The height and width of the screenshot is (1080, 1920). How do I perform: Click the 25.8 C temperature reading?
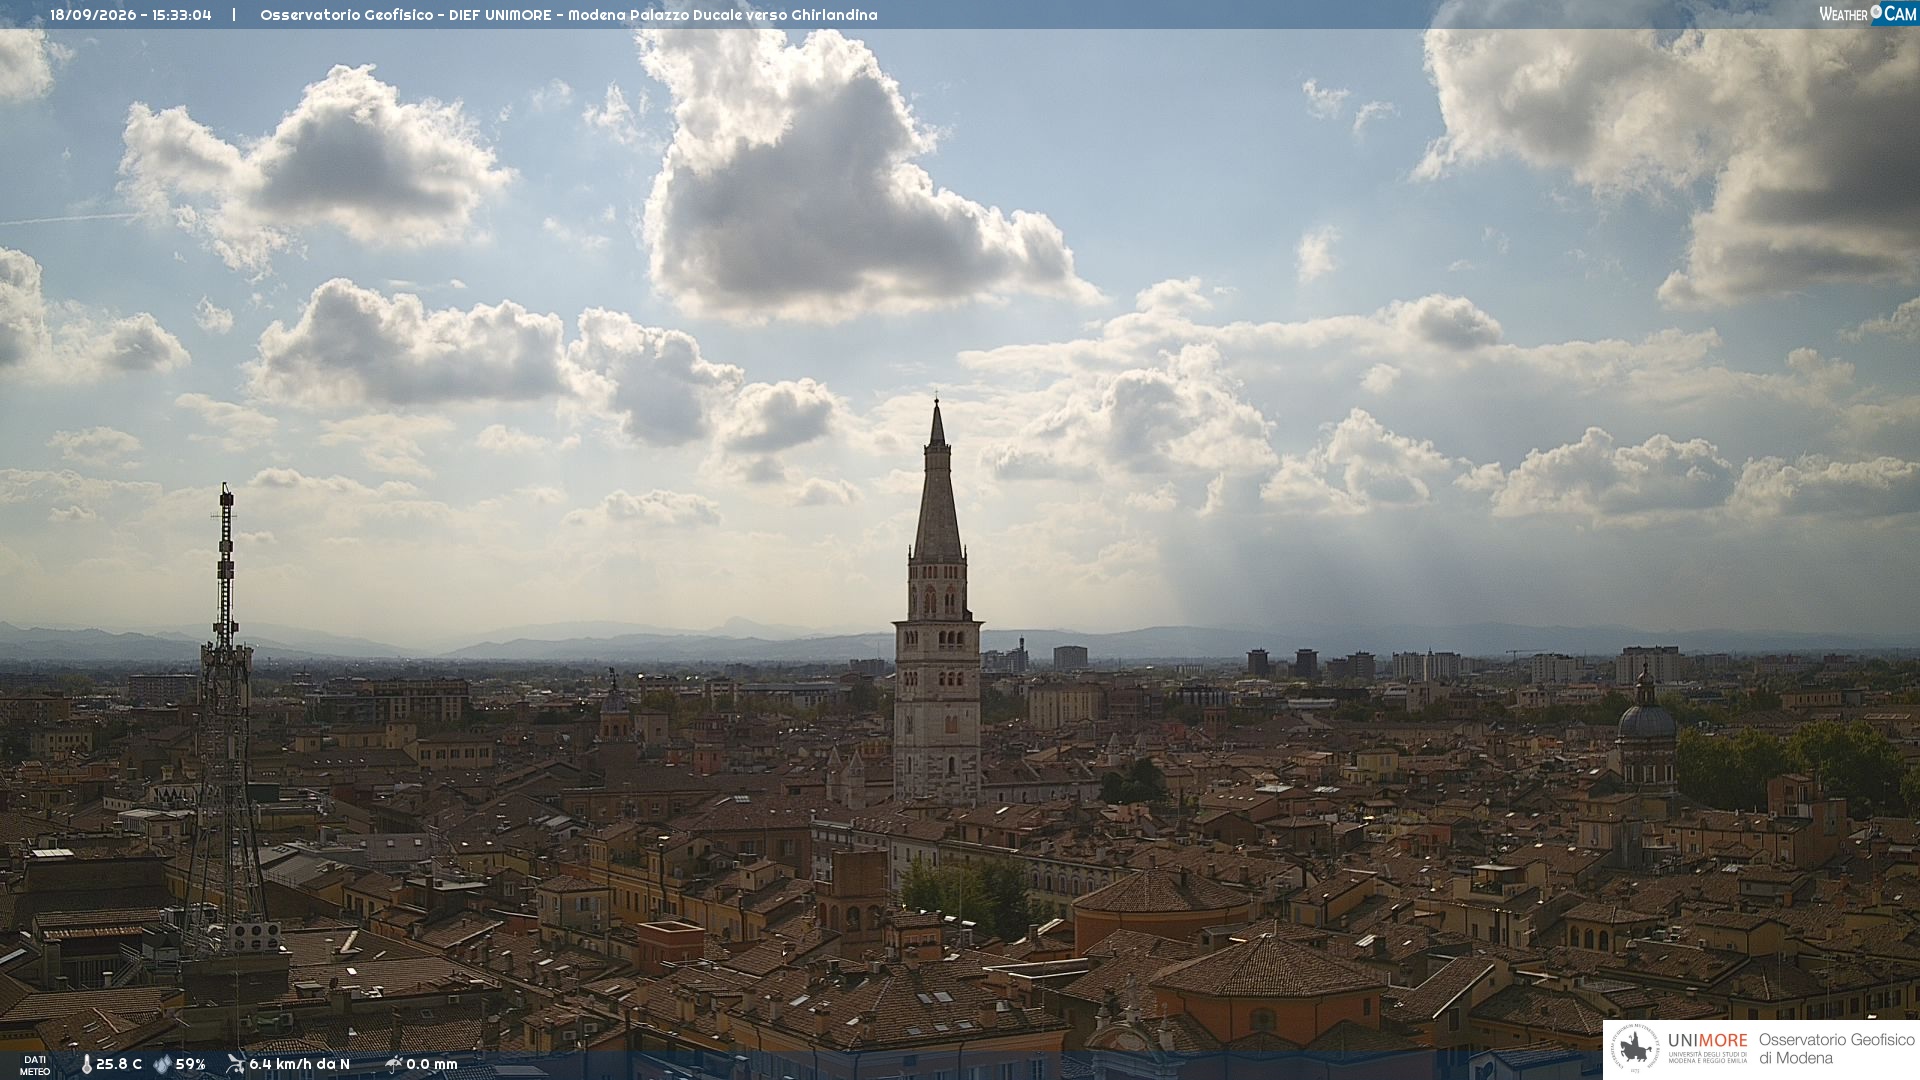119,1064
